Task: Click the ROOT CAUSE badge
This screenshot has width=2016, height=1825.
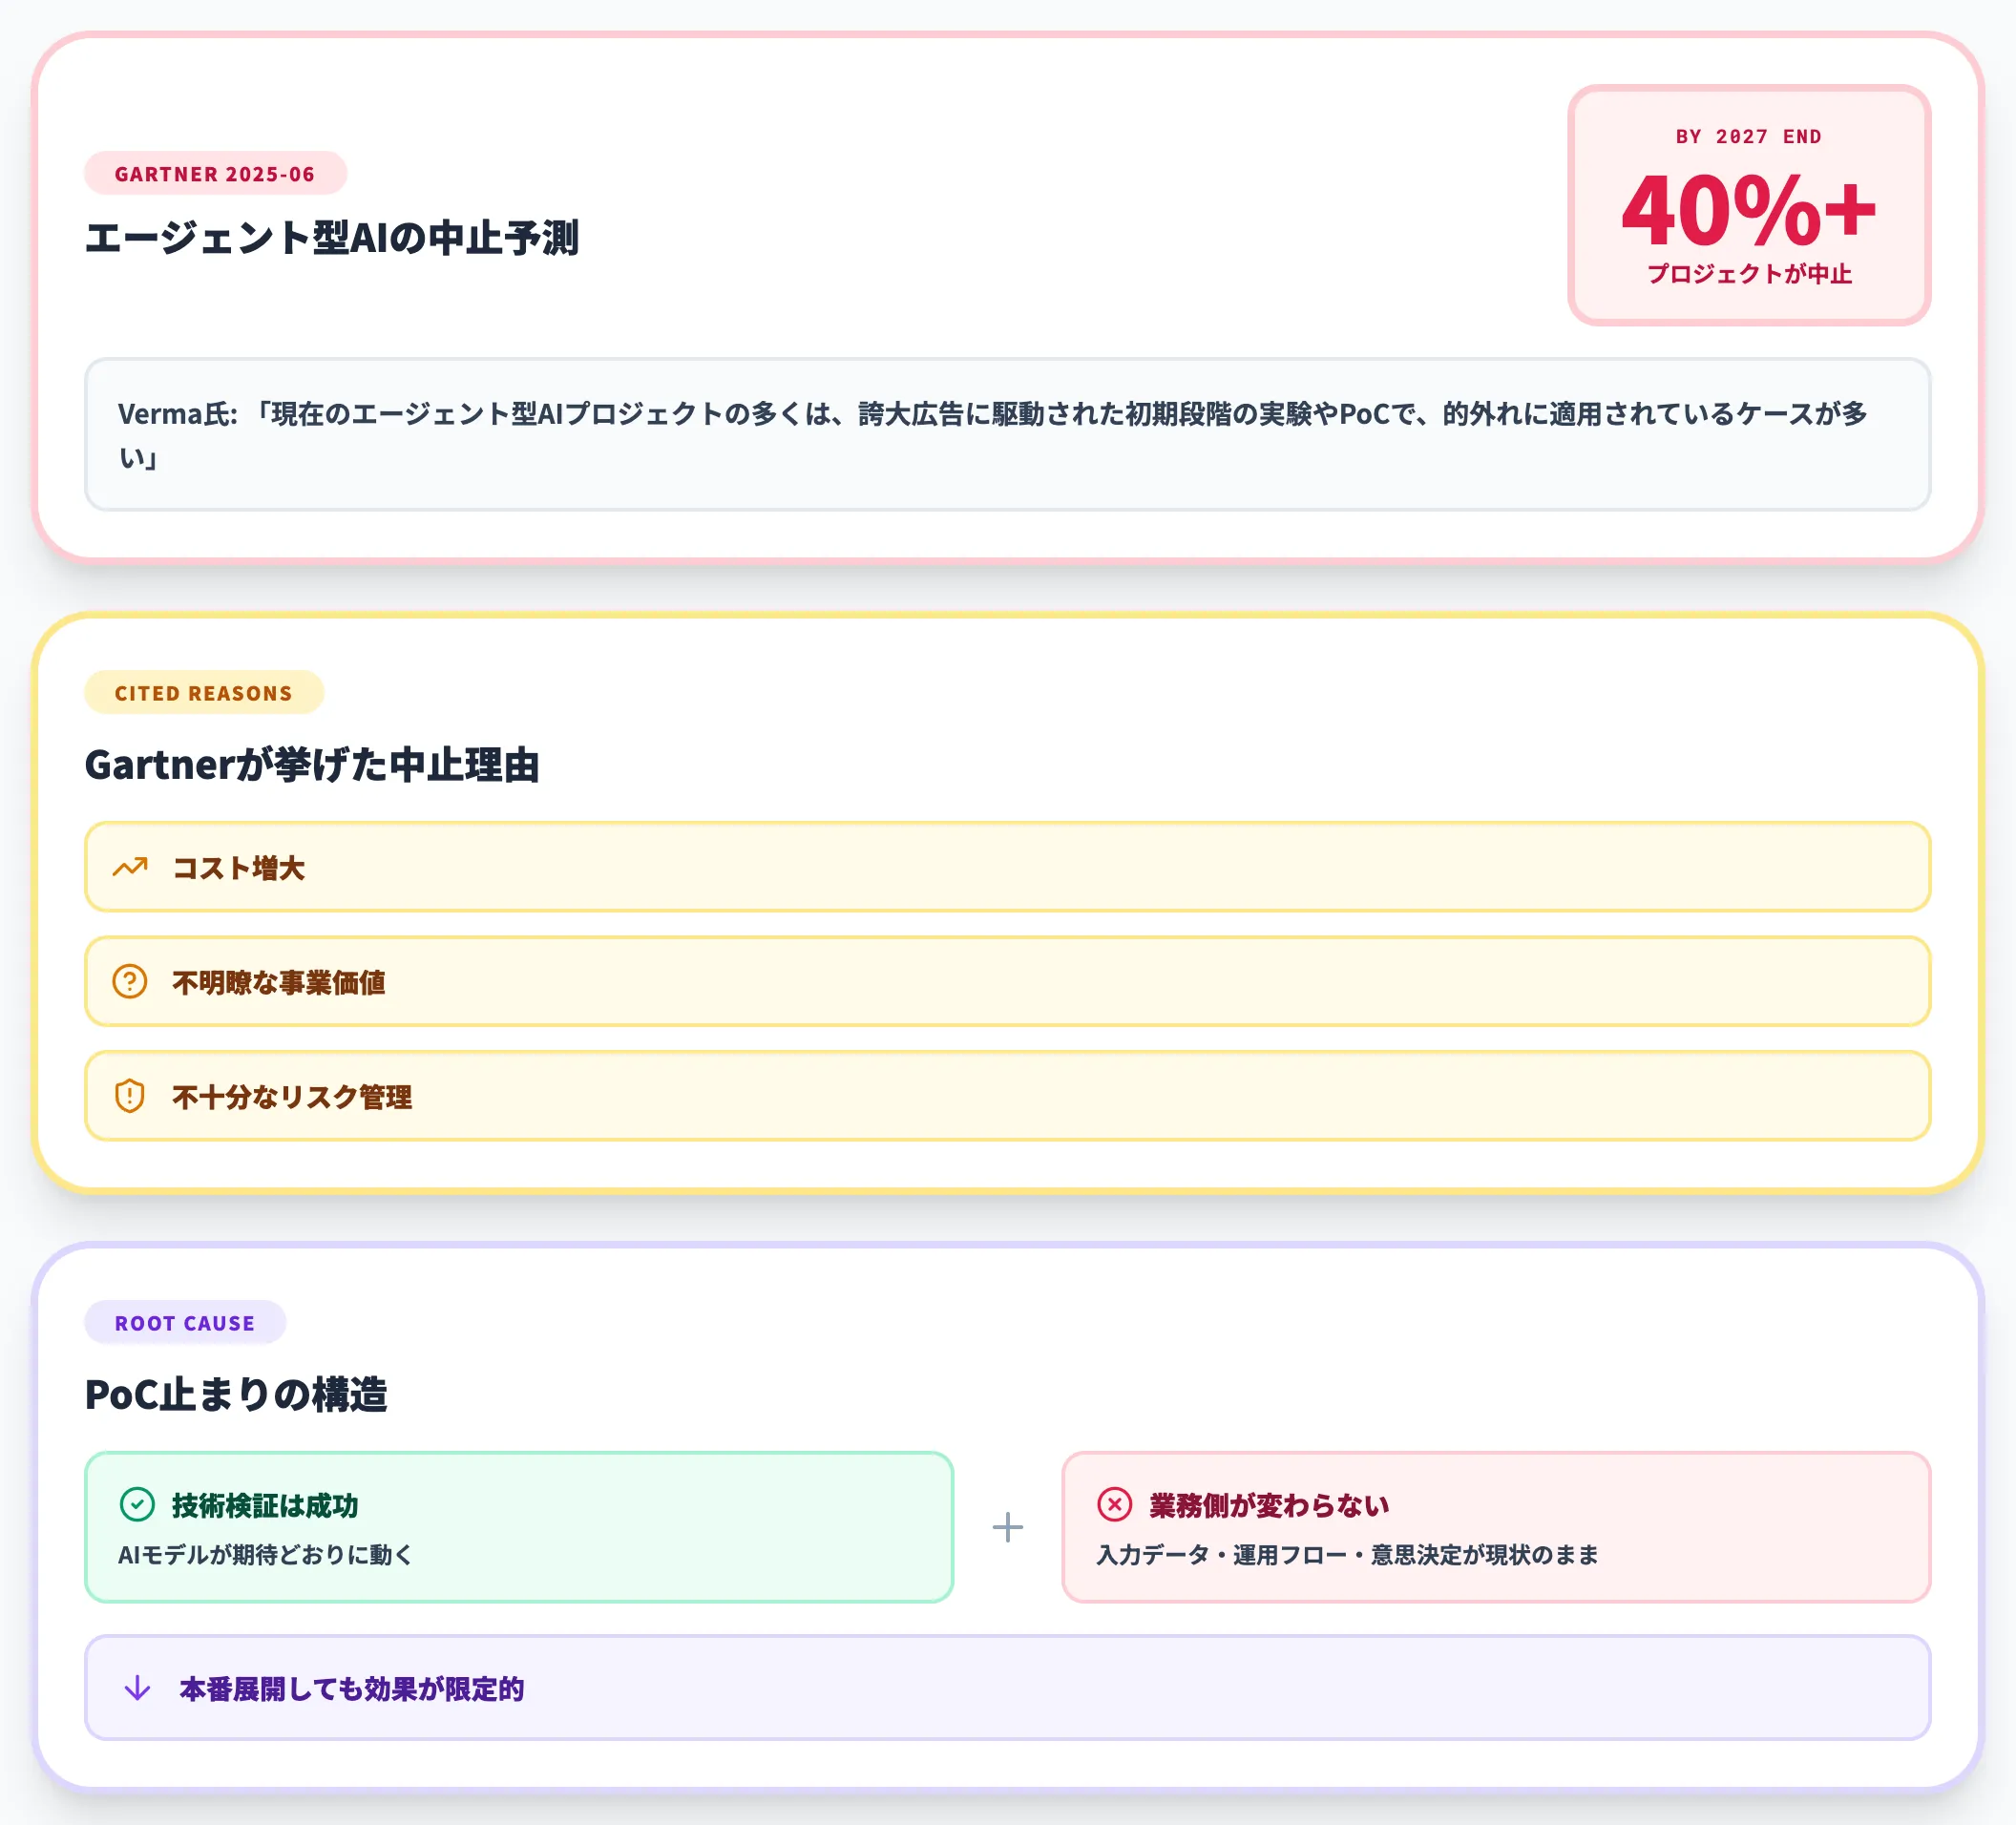Action: click(185, 1322)
